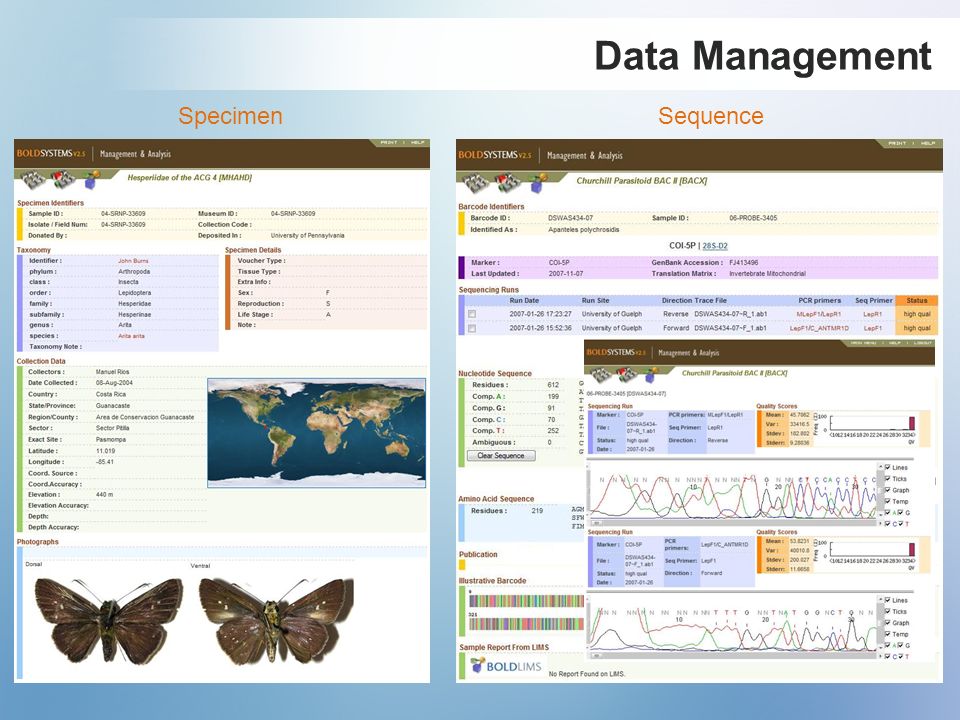This screenshot has height=720, width=960.
Task: Open the Dorsal butterfly photograph
Action: point(108,620)
